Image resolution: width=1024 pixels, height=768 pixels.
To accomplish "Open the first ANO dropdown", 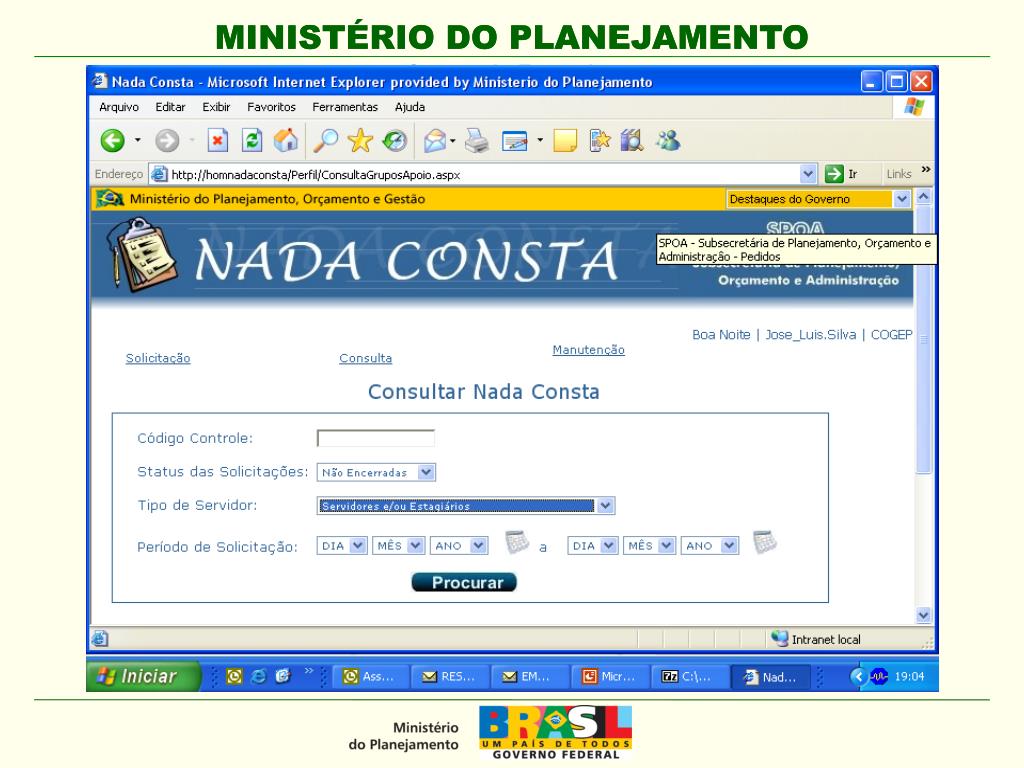I will 479,545.
